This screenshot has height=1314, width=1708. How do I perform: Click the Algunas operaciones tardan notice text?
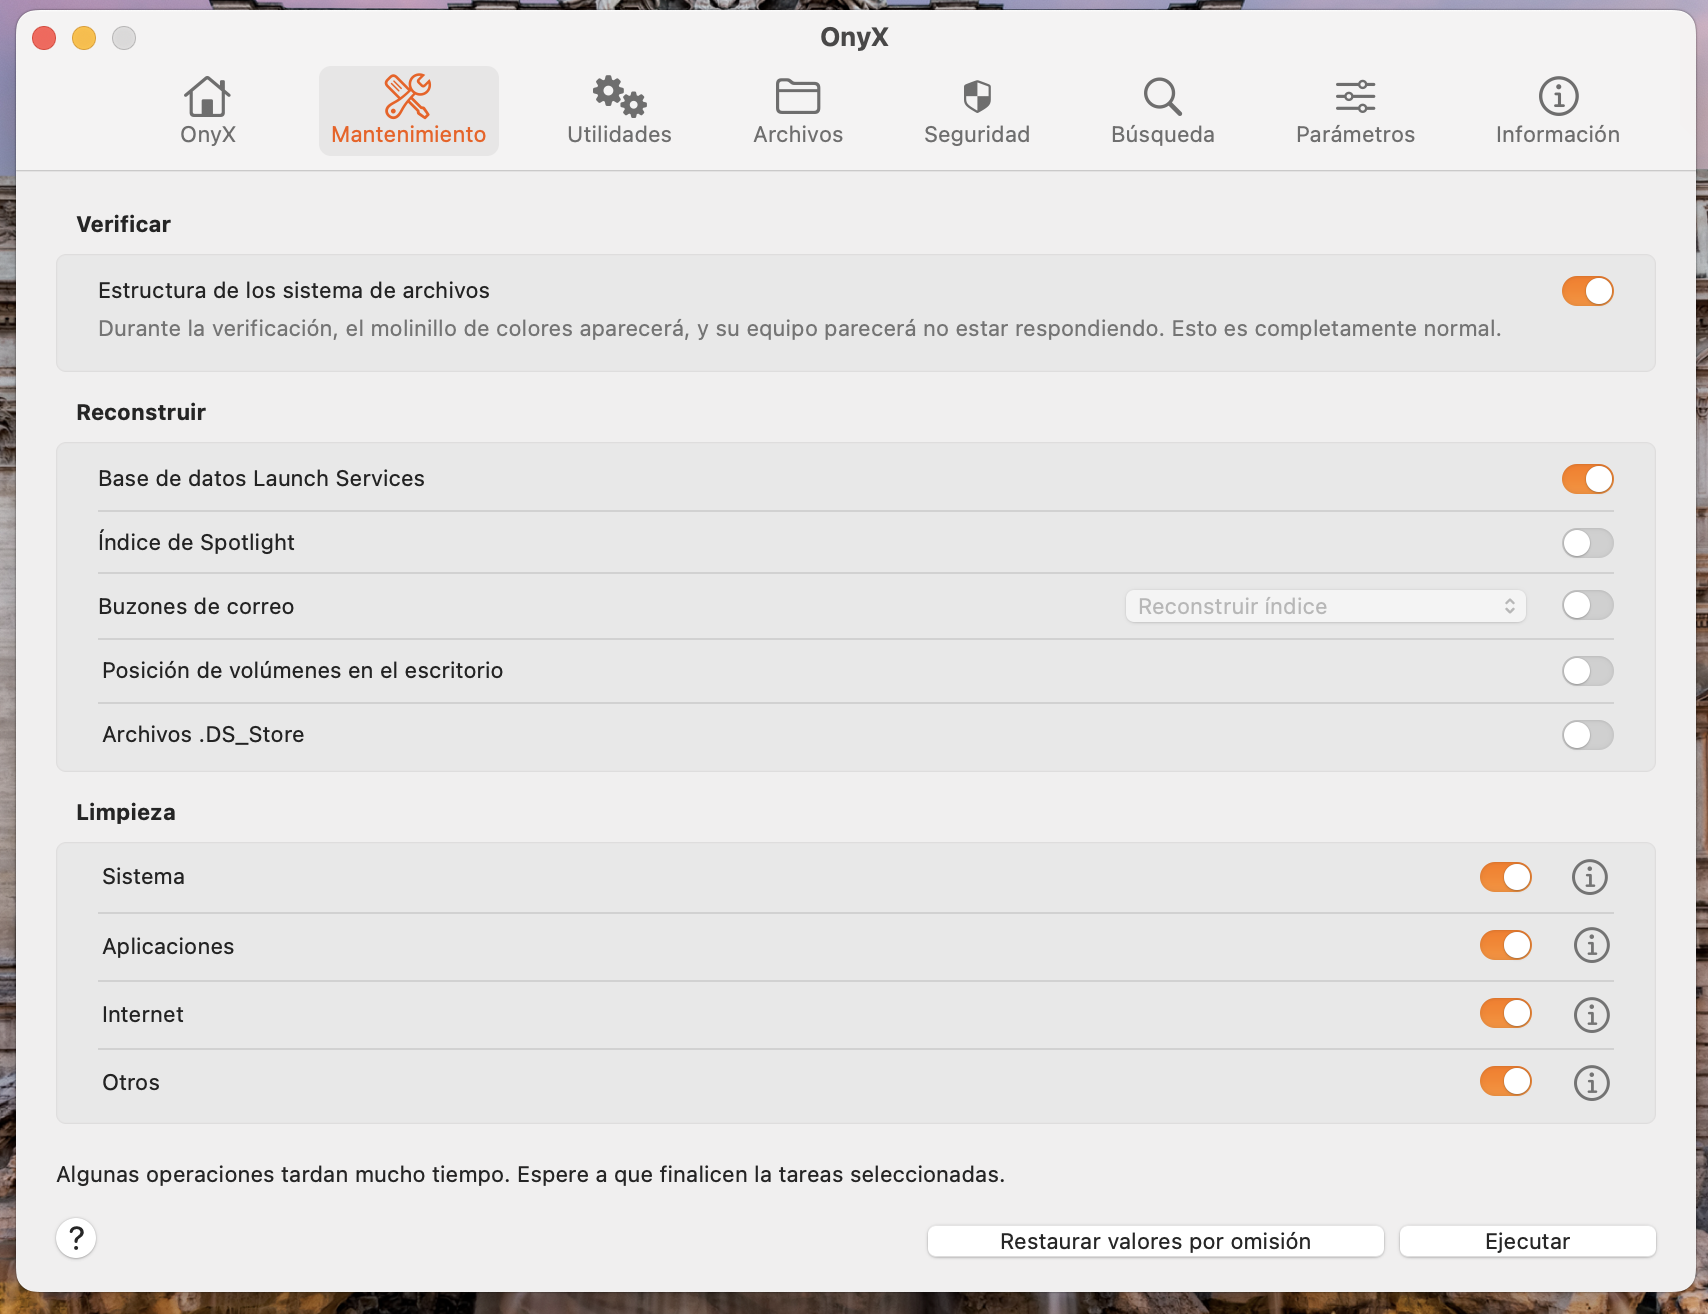pos(531,1174)
